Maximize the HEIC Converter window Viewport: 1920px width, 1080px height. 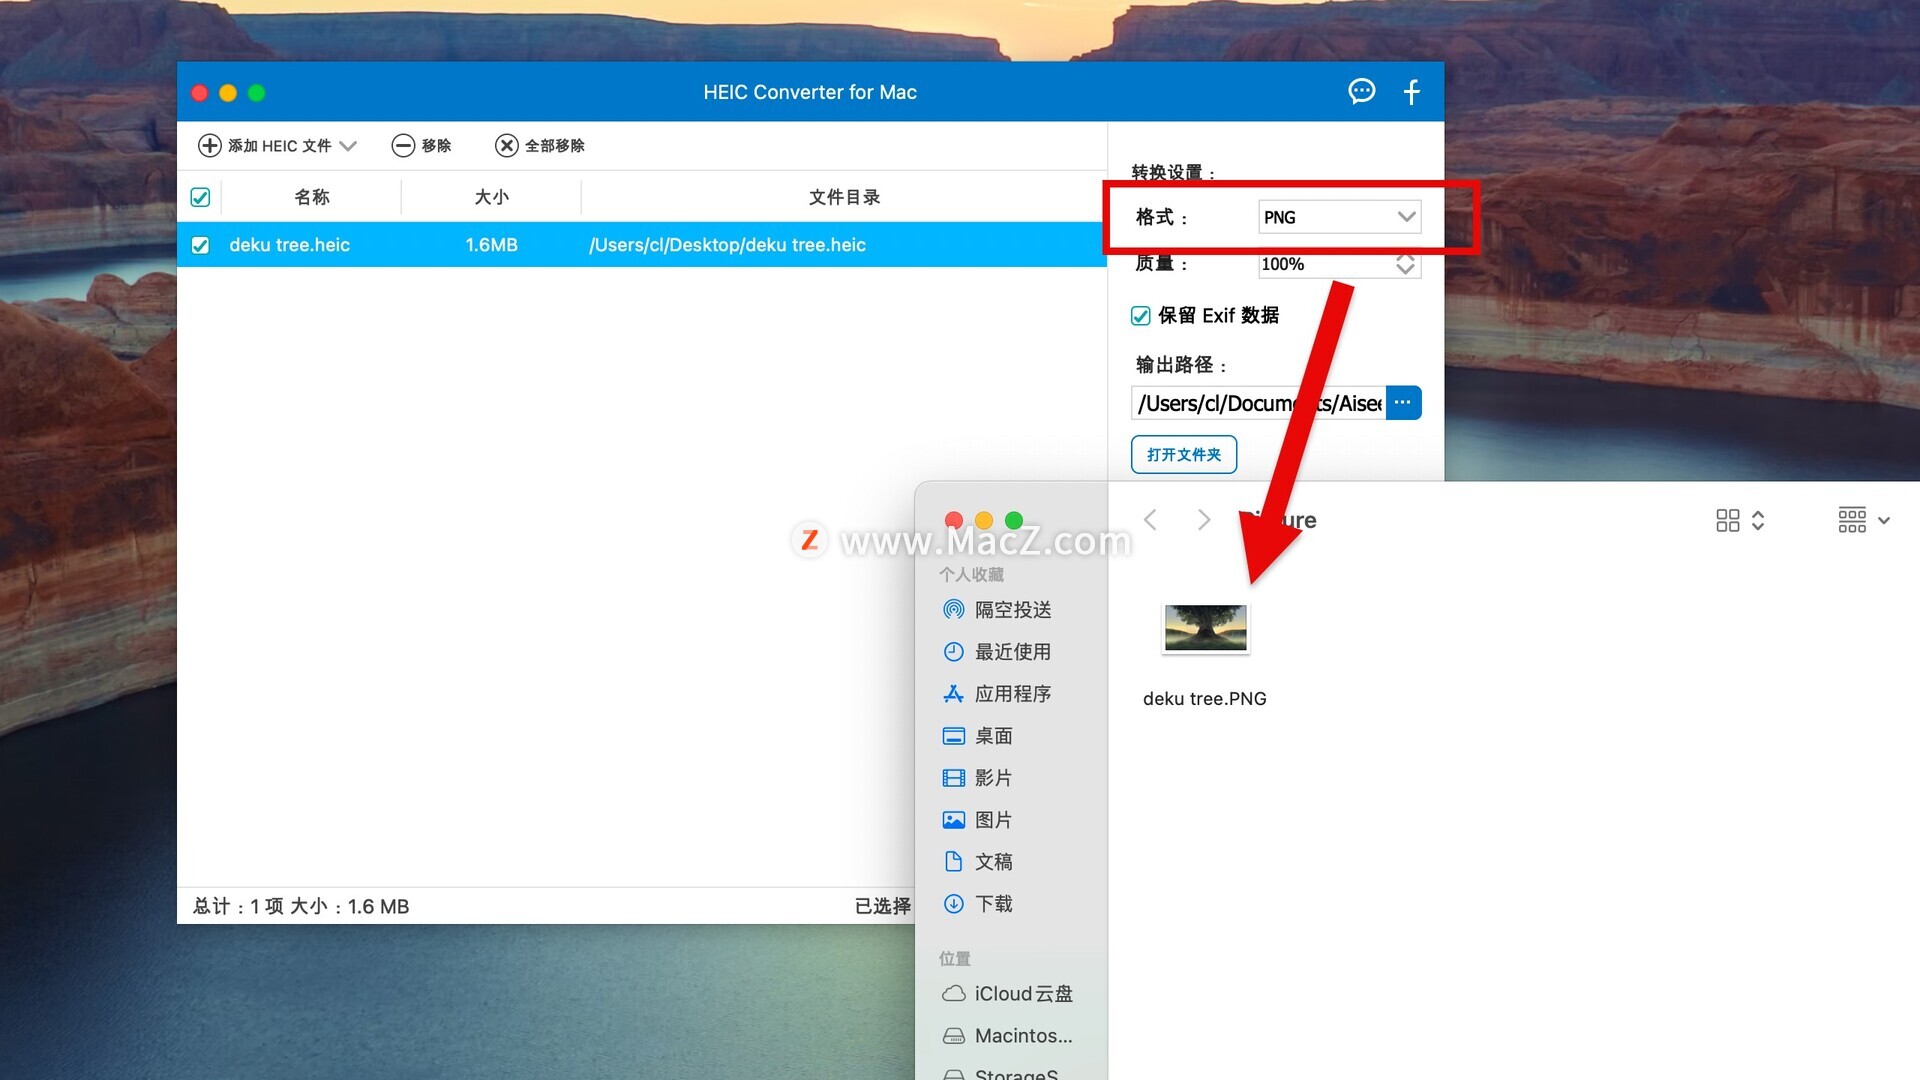[x=257, y=93]
